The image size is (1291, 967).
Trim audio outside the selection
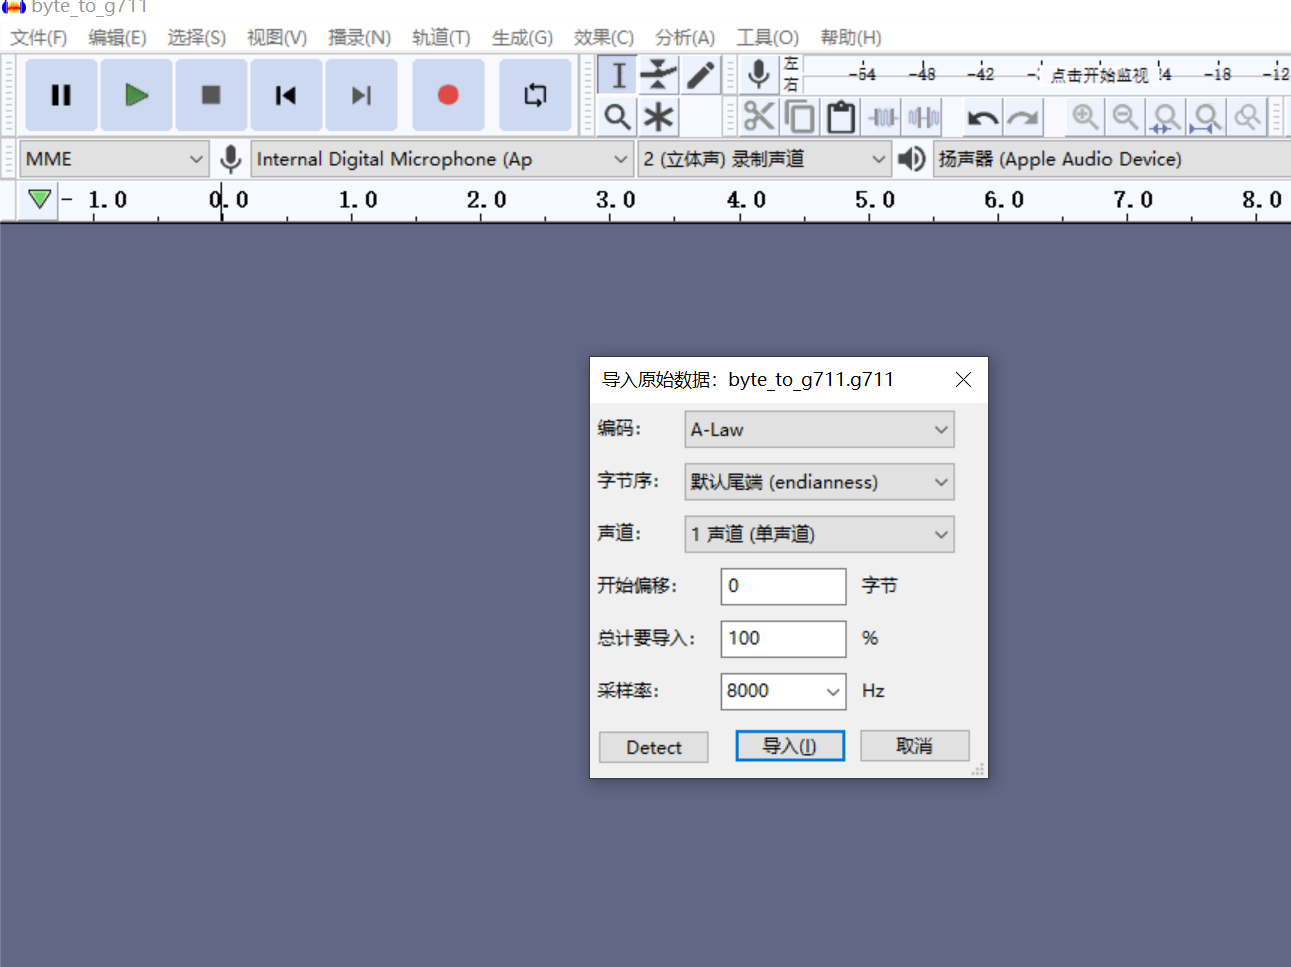pos(883,117)
